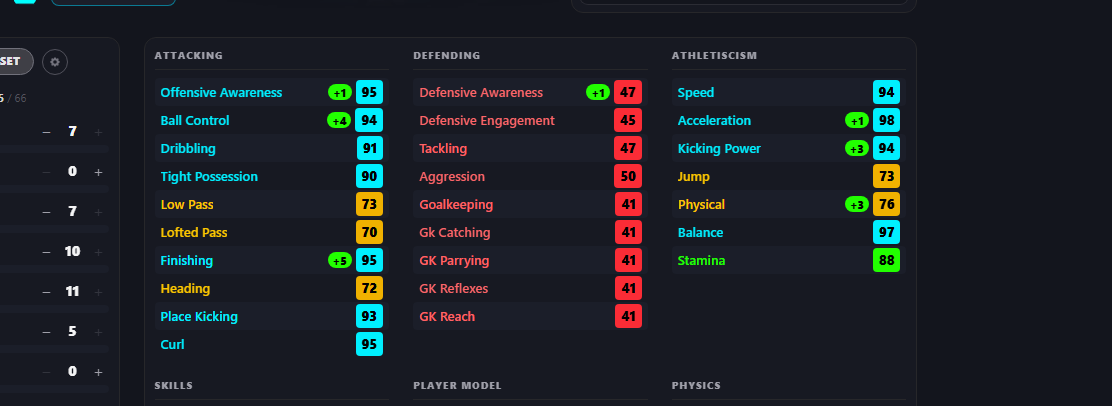Click the +1 badge beside Acceleration
This screenshot has width=1112, height=406.
point(857,121)
